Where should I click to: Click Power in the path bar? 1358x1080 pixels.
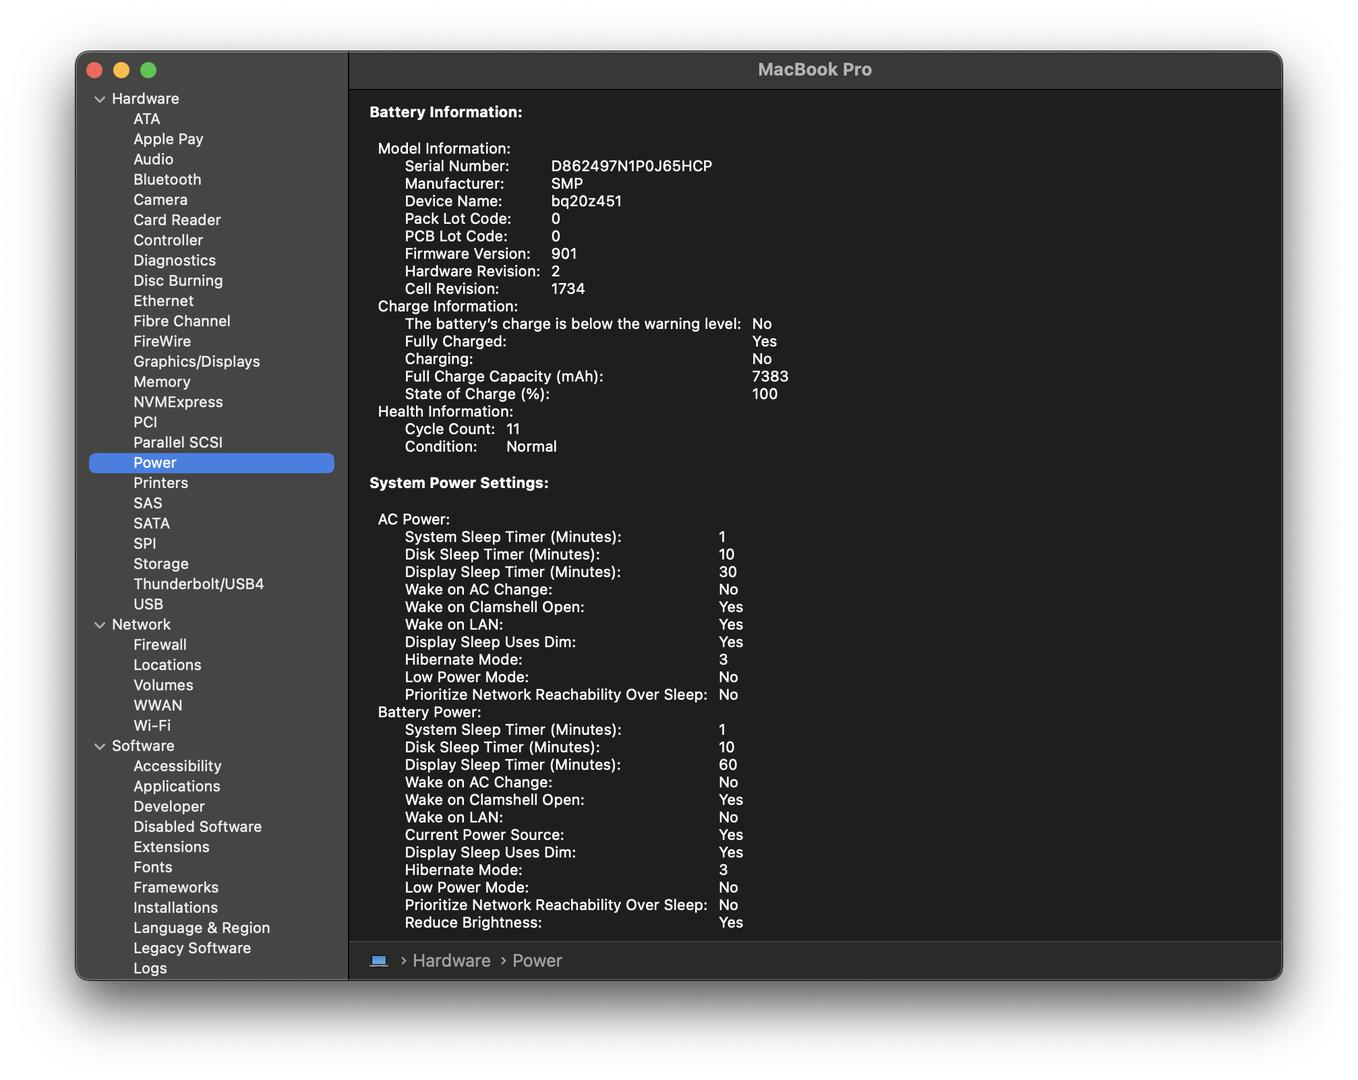[537, 961]
